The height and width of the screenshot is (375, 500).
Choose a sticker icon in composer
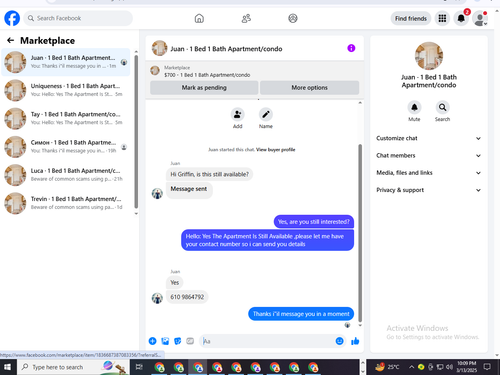tap(178, 341)
